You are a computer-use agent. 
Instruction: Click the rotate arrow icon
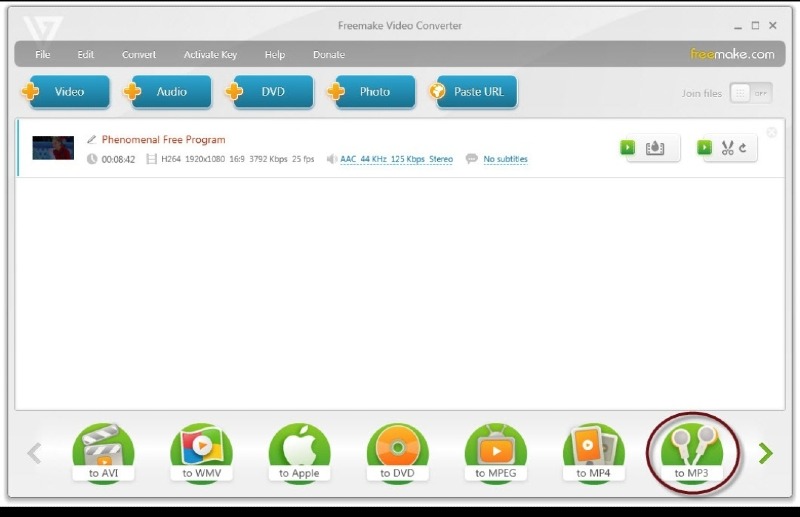[743, 148]
